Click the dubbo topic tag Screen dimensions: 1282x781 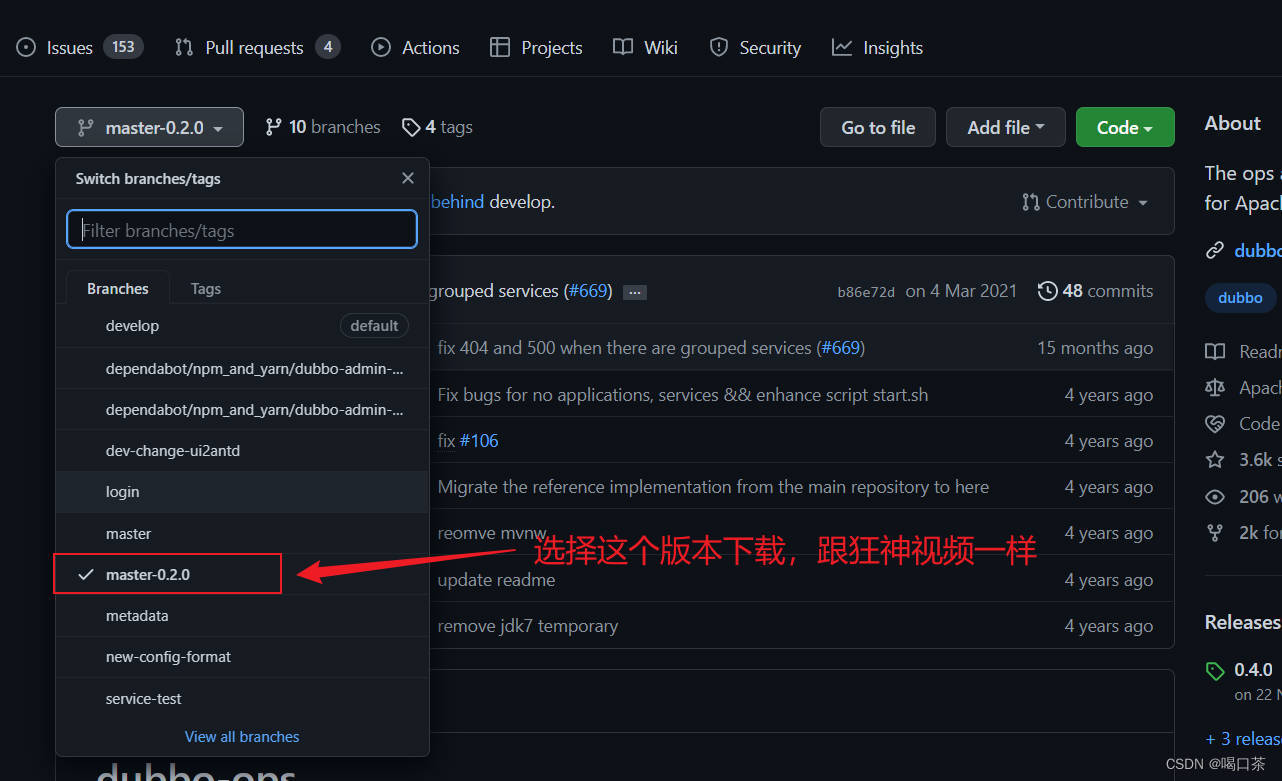tap(1240, 297)
